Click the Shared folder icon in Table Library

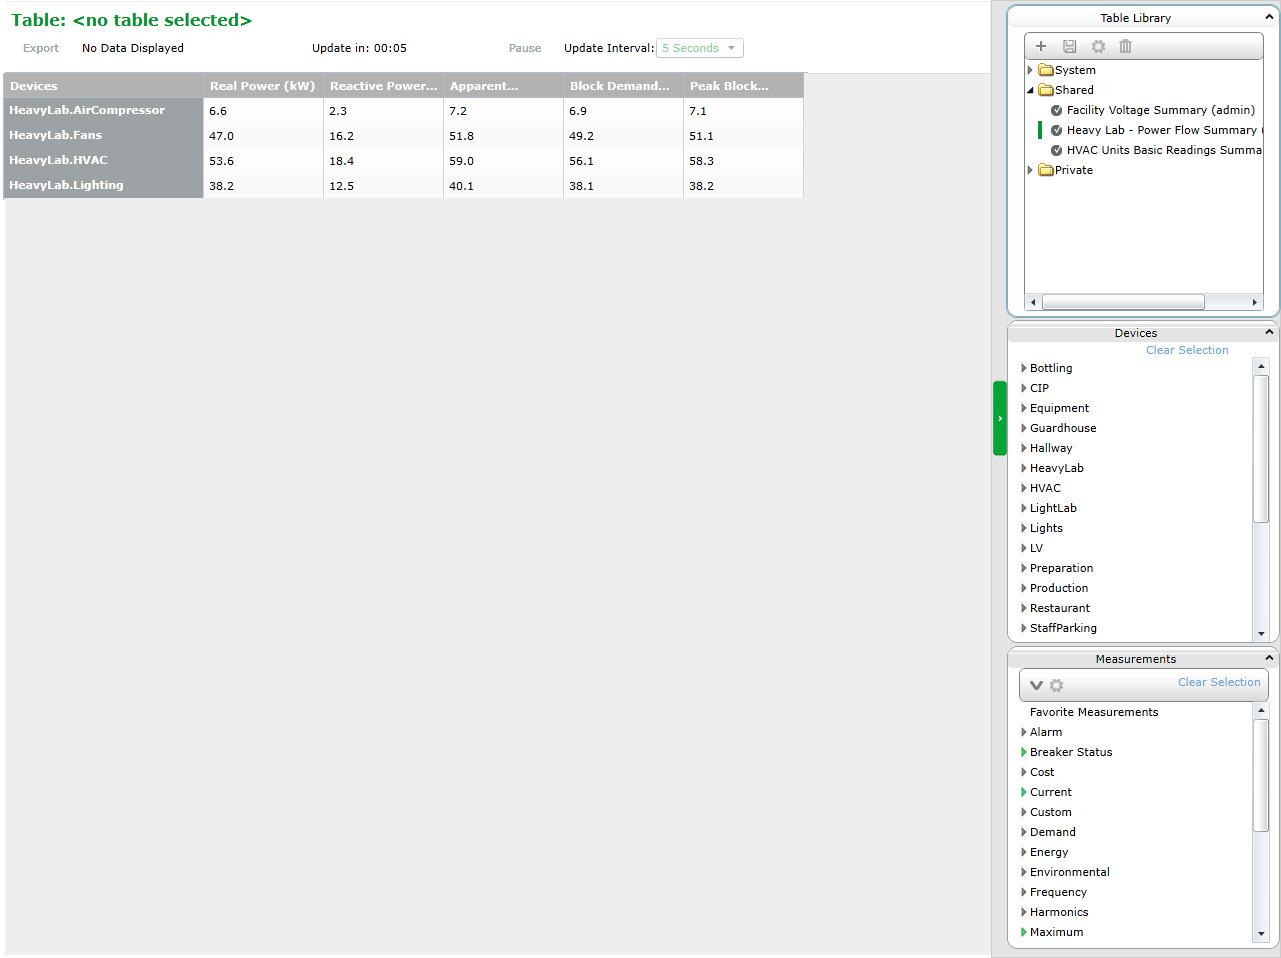point(1046,90)
